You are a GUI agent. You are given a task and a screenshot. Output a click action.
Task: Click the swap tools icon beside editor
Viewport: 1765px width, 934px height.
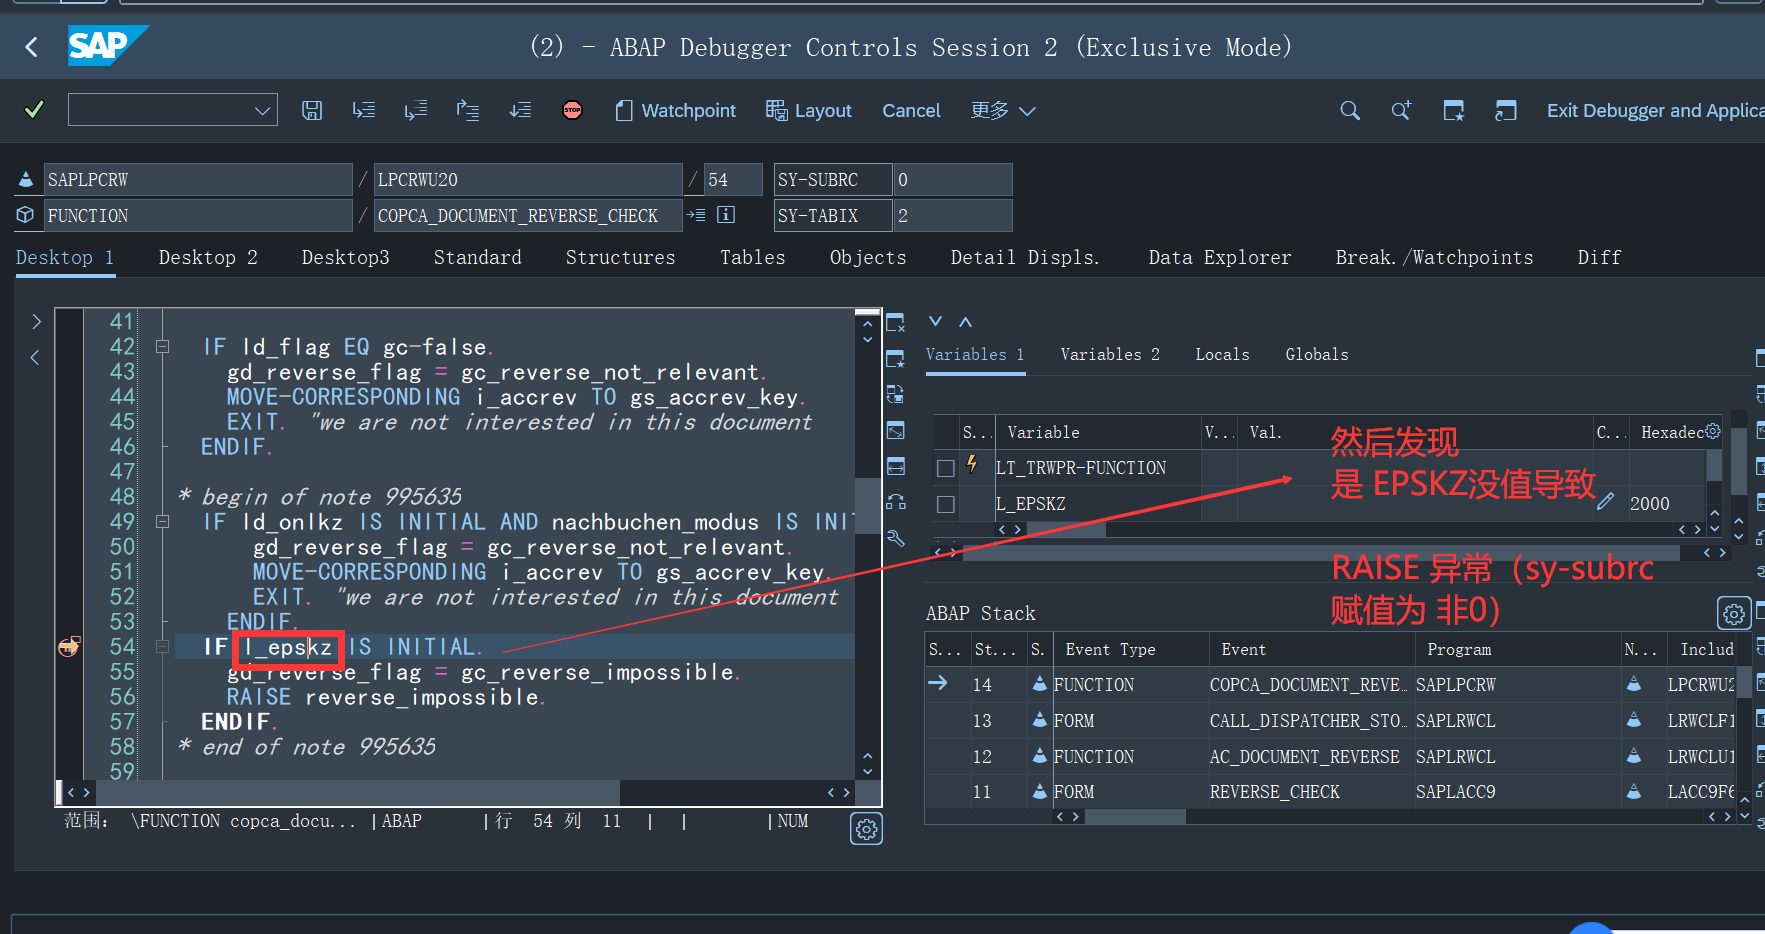(x=895, y=502)
